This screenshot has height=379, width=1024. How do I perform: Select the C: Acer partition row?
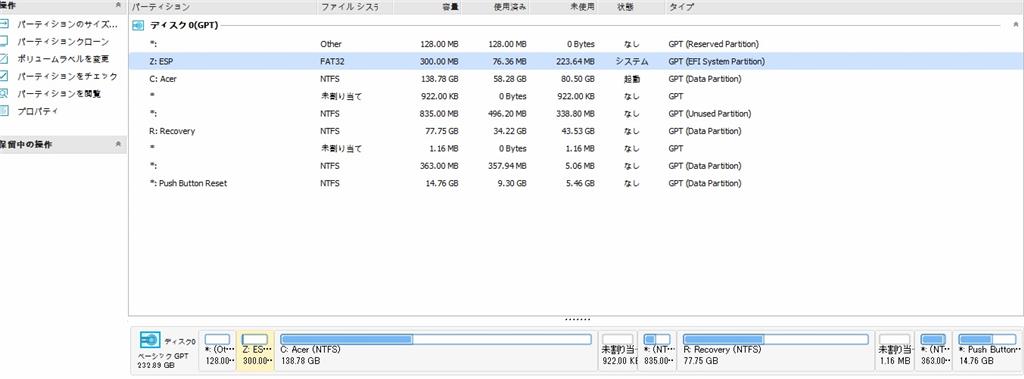[x=575, y=78]
